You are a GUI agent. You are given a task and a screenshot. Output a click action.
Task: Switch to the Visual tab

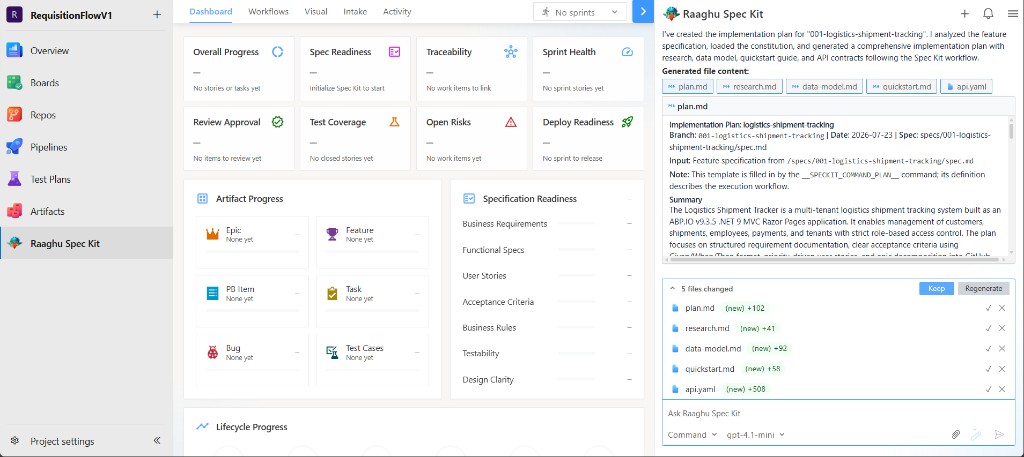click(316, 12)
